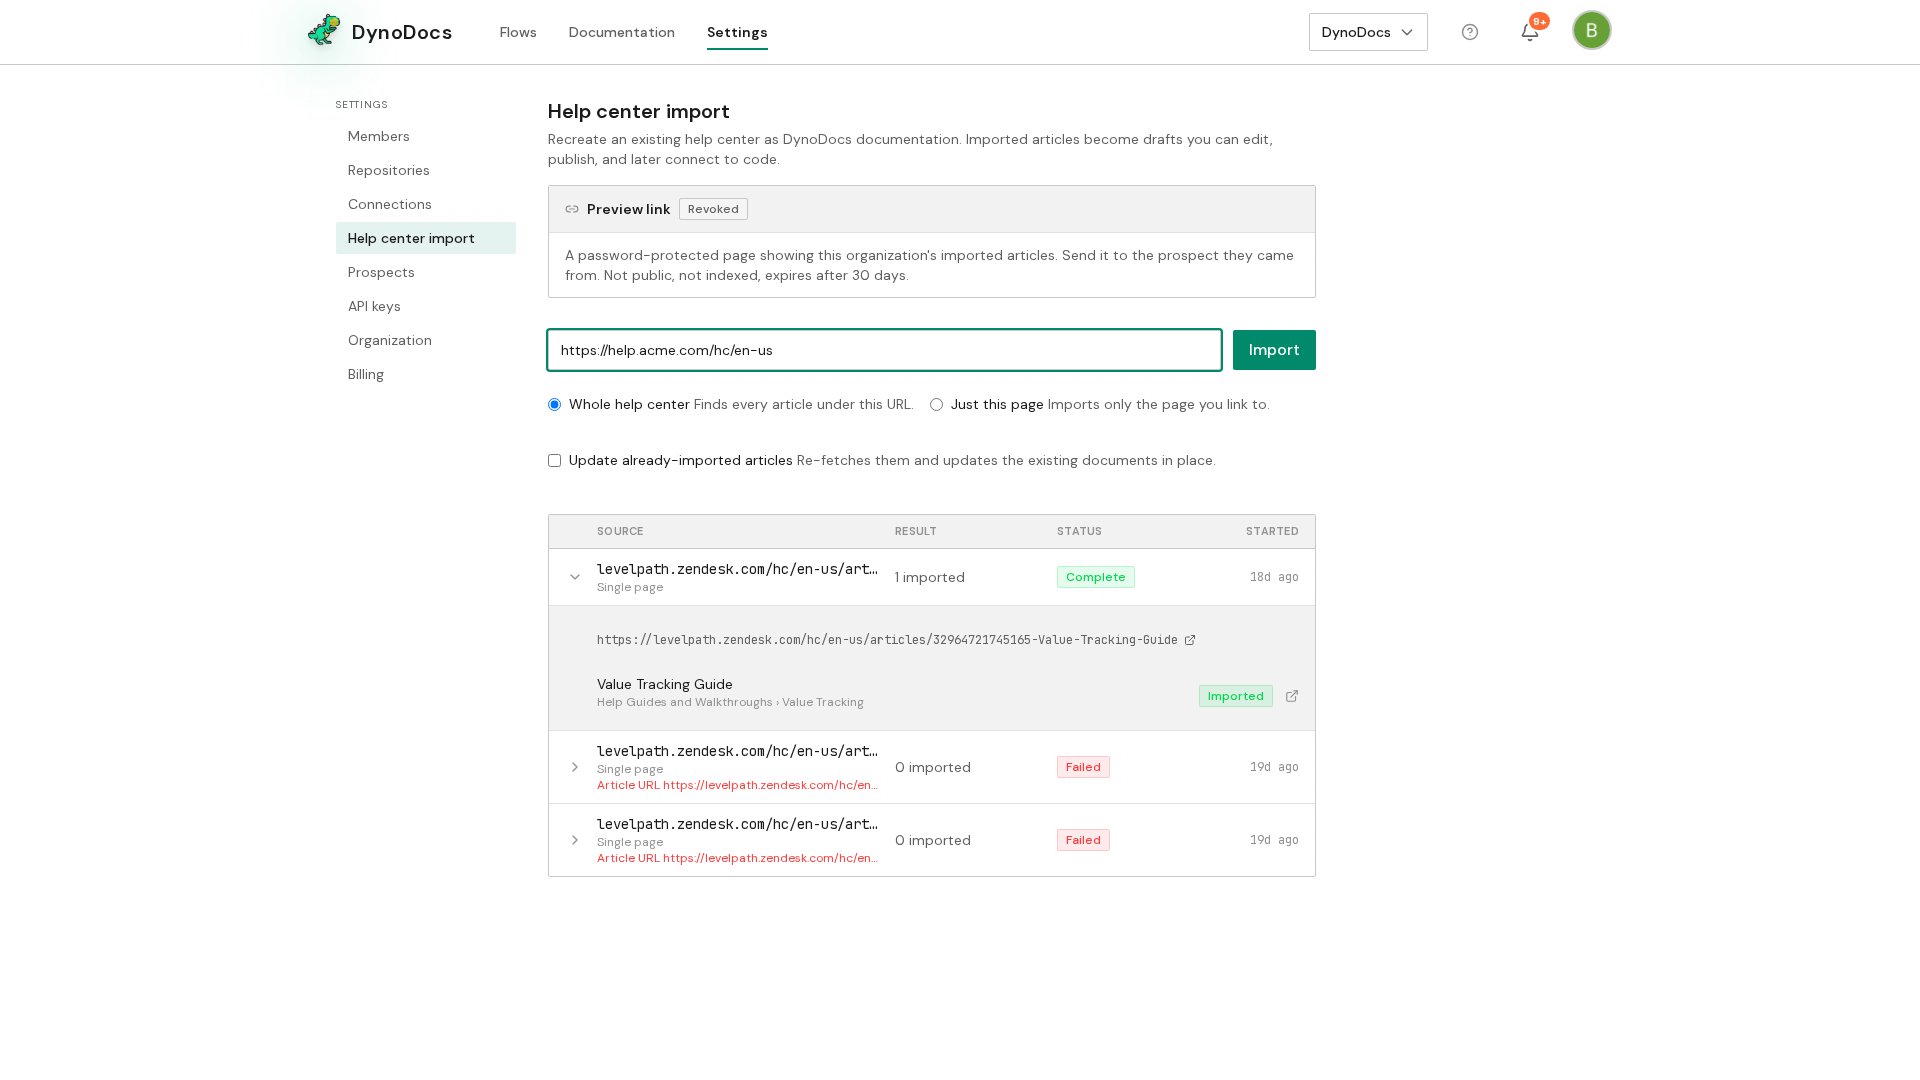1920x1080 pixels.
Task: Click the Complete status badge
Action: click(1096, 577)
